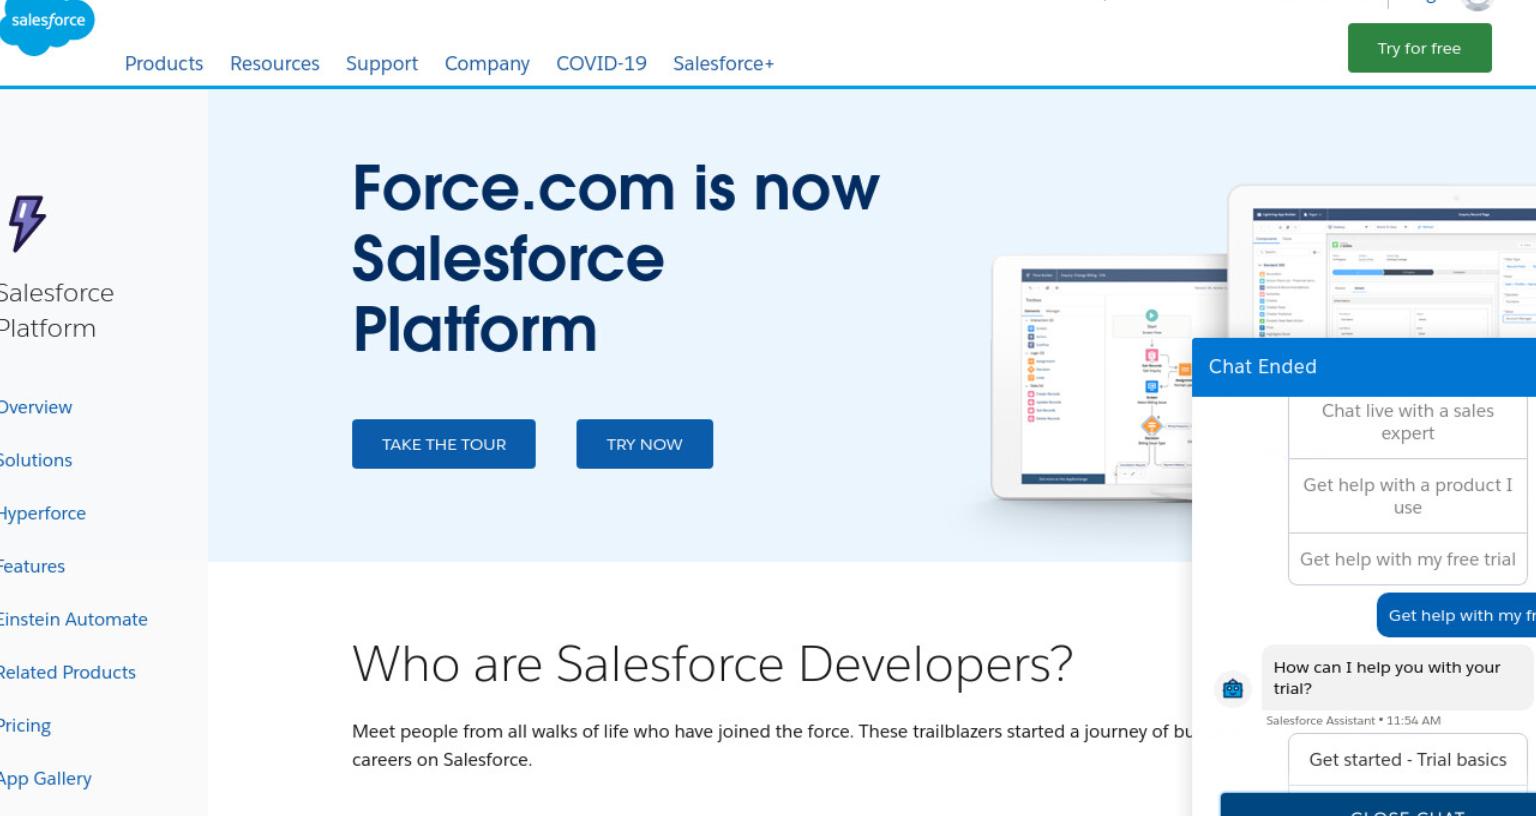
Task: Go to the COVID-19 menu item
Action: click(x=601, y=63)
